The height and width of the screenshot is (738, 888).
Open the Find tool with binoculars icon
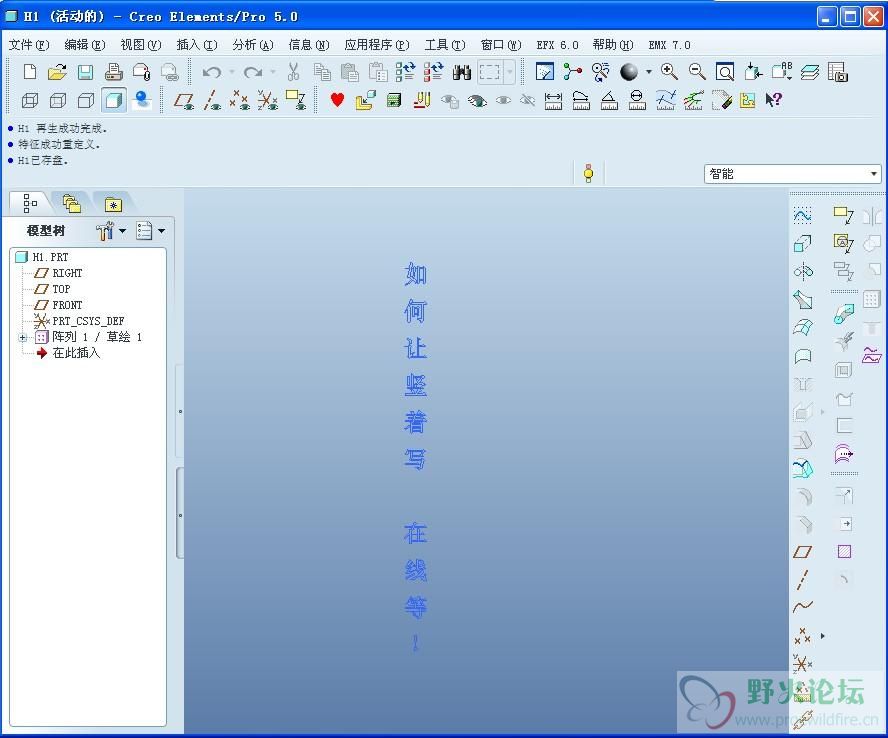click(x=462, y=72)
